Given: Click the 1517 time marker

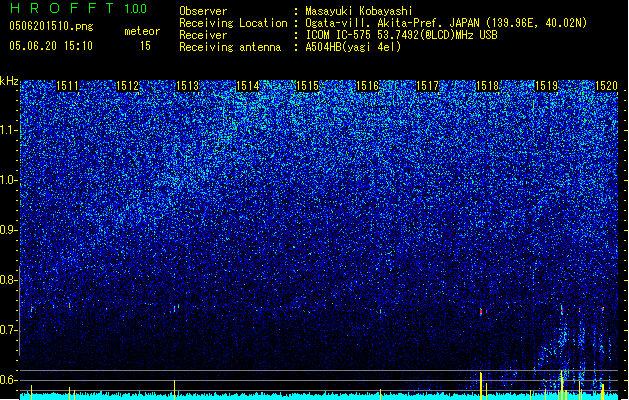Looking at the screenshot, I should 428,86.
